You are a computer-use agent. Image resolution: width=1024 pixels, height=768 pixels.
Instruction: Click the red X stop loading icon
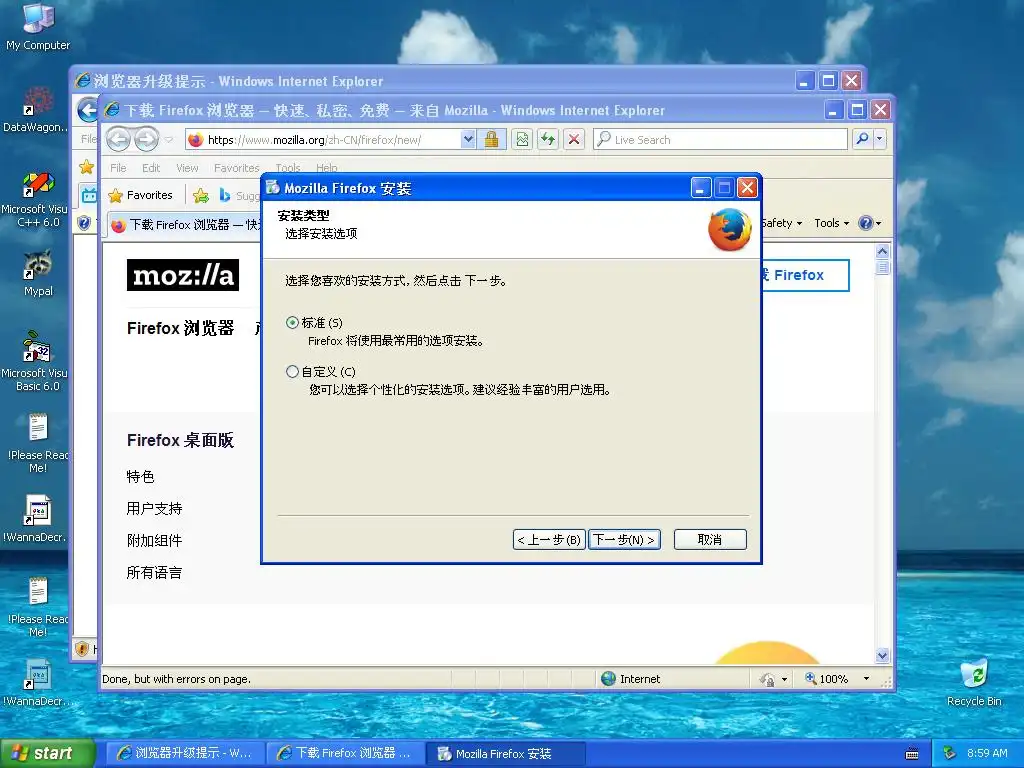coord(573,139)
